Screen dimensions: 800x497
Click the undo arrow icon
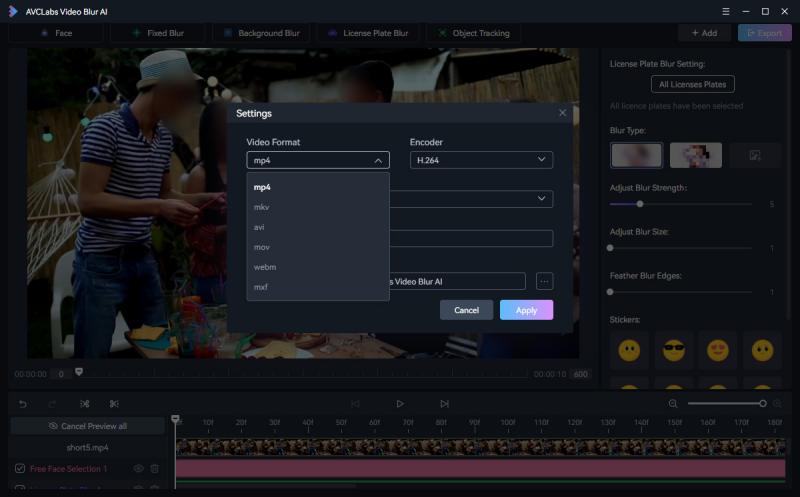click(x=22, y=404)
